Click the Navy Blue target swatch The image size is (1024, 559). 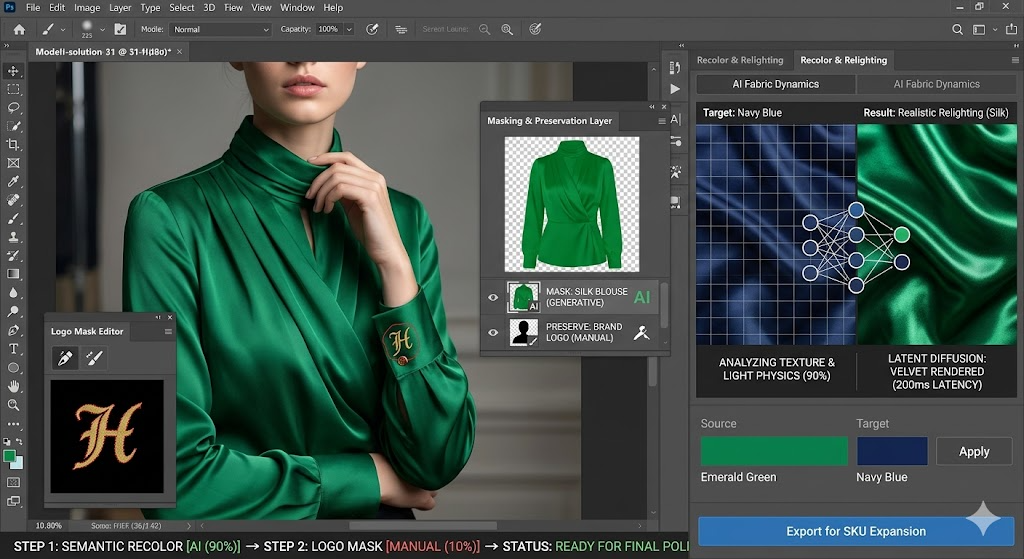[892, 451]
